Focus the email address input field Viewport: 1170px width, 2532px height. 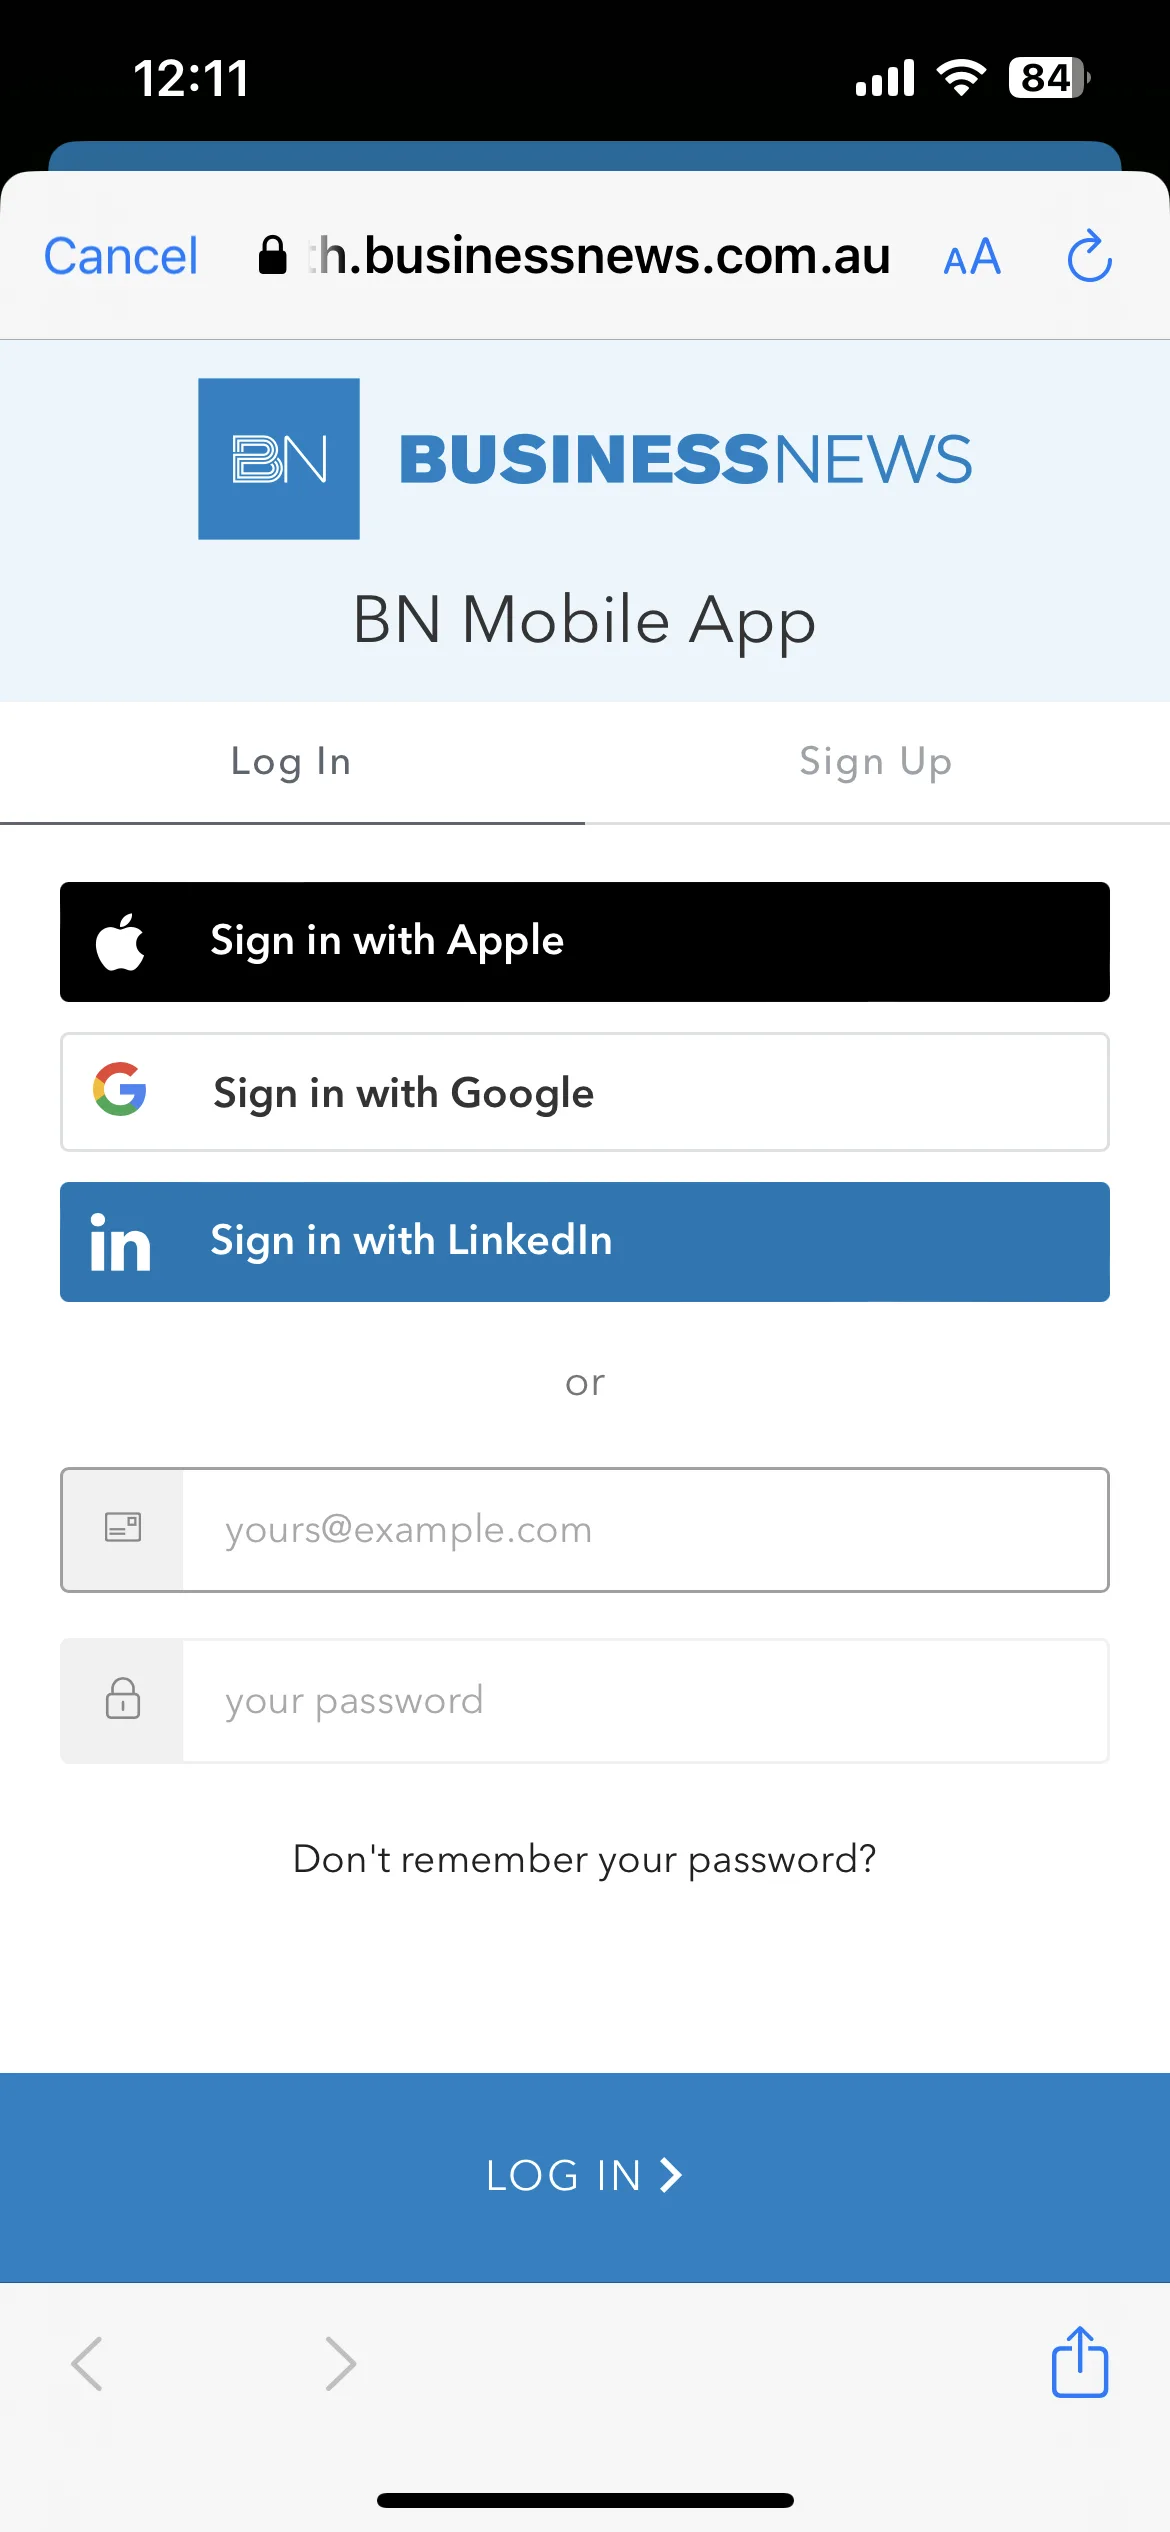(x=585, y=1530)
